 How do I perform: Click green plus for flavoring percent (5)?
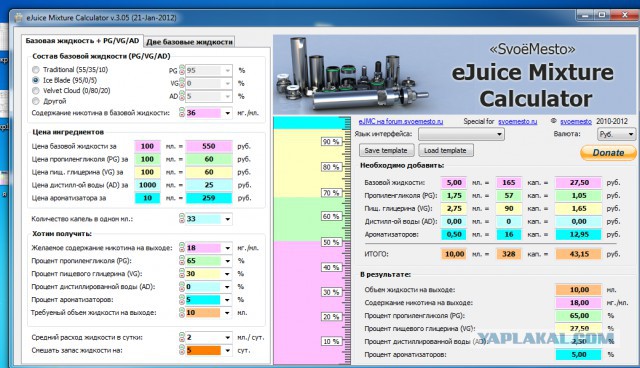pyautogui.click(x=182, y=297)
